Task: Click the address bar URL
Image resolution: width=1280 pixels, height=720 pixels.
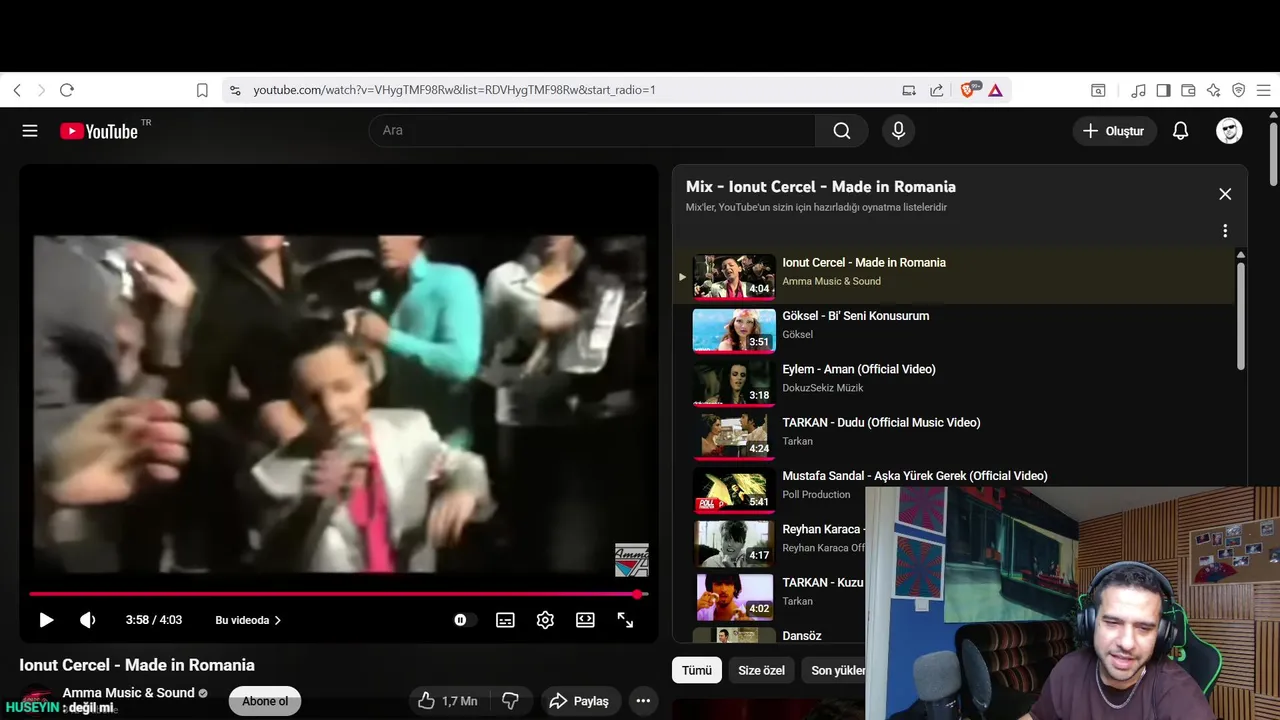Action: point(455,90)
